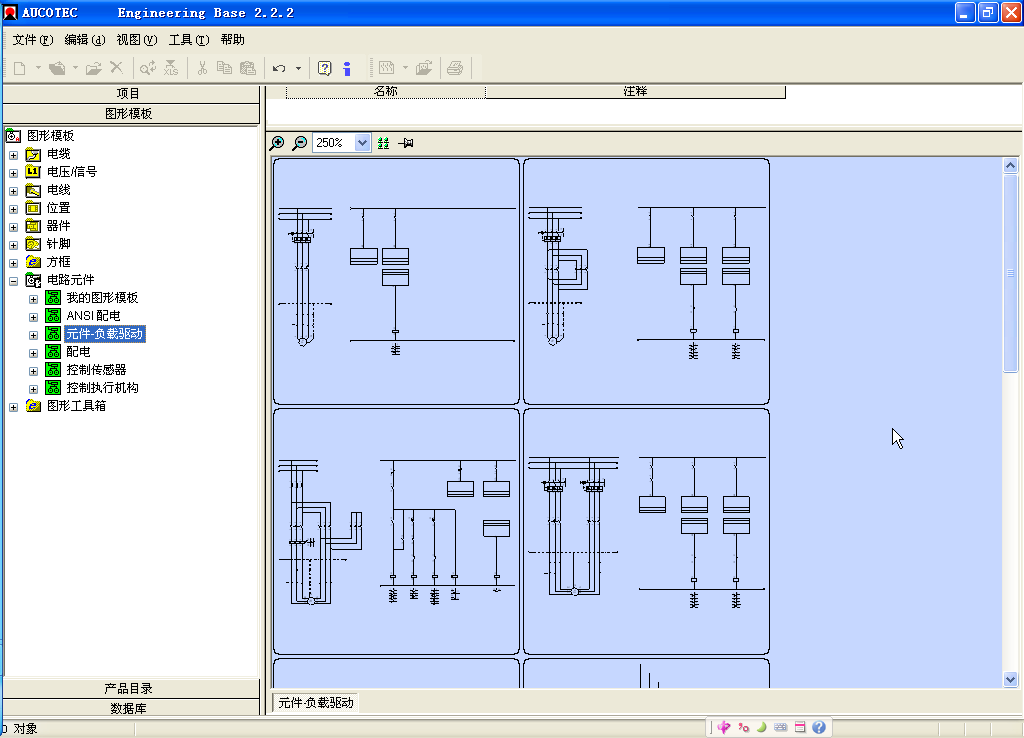This screenshot has height=738, width=1024.
Task: Switch to the 元件-负载驱动 bottom tab
Action: 315,703
